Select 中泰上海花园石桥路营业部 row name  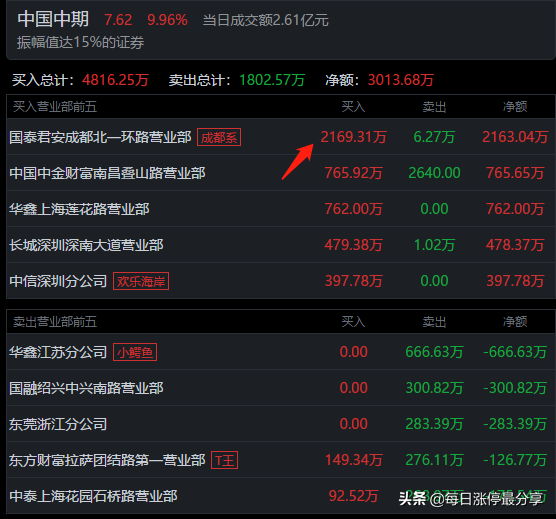(x=94, y=496)
